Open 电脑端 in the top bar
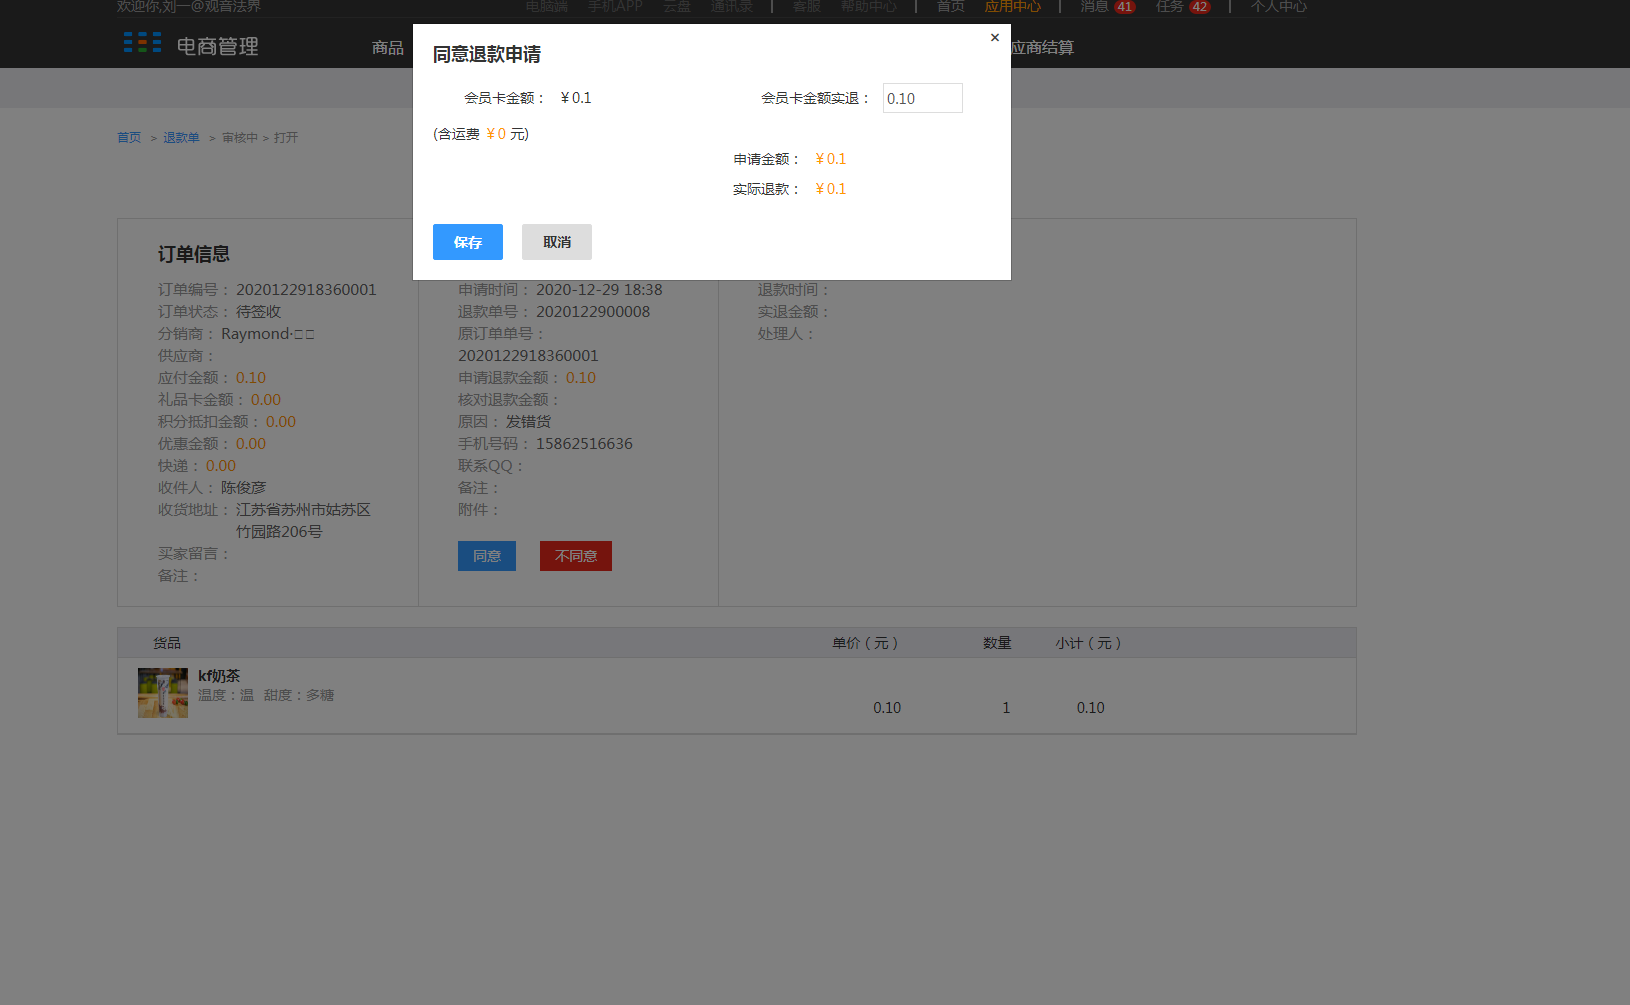1630x1005 pixels. coord(547,6)
